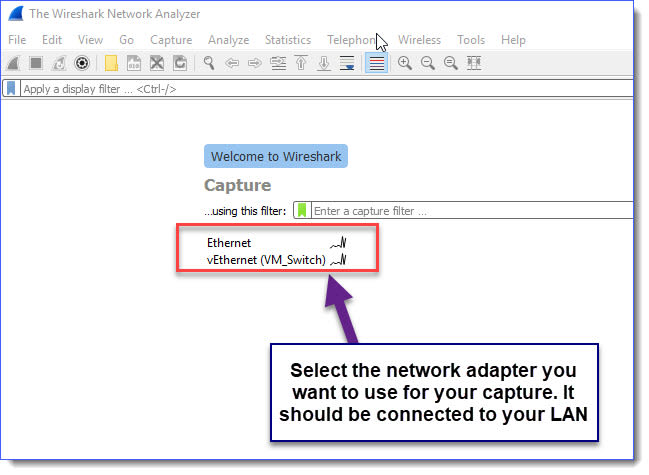
Task: Go forward in packet history arrow
Action: 255,63
